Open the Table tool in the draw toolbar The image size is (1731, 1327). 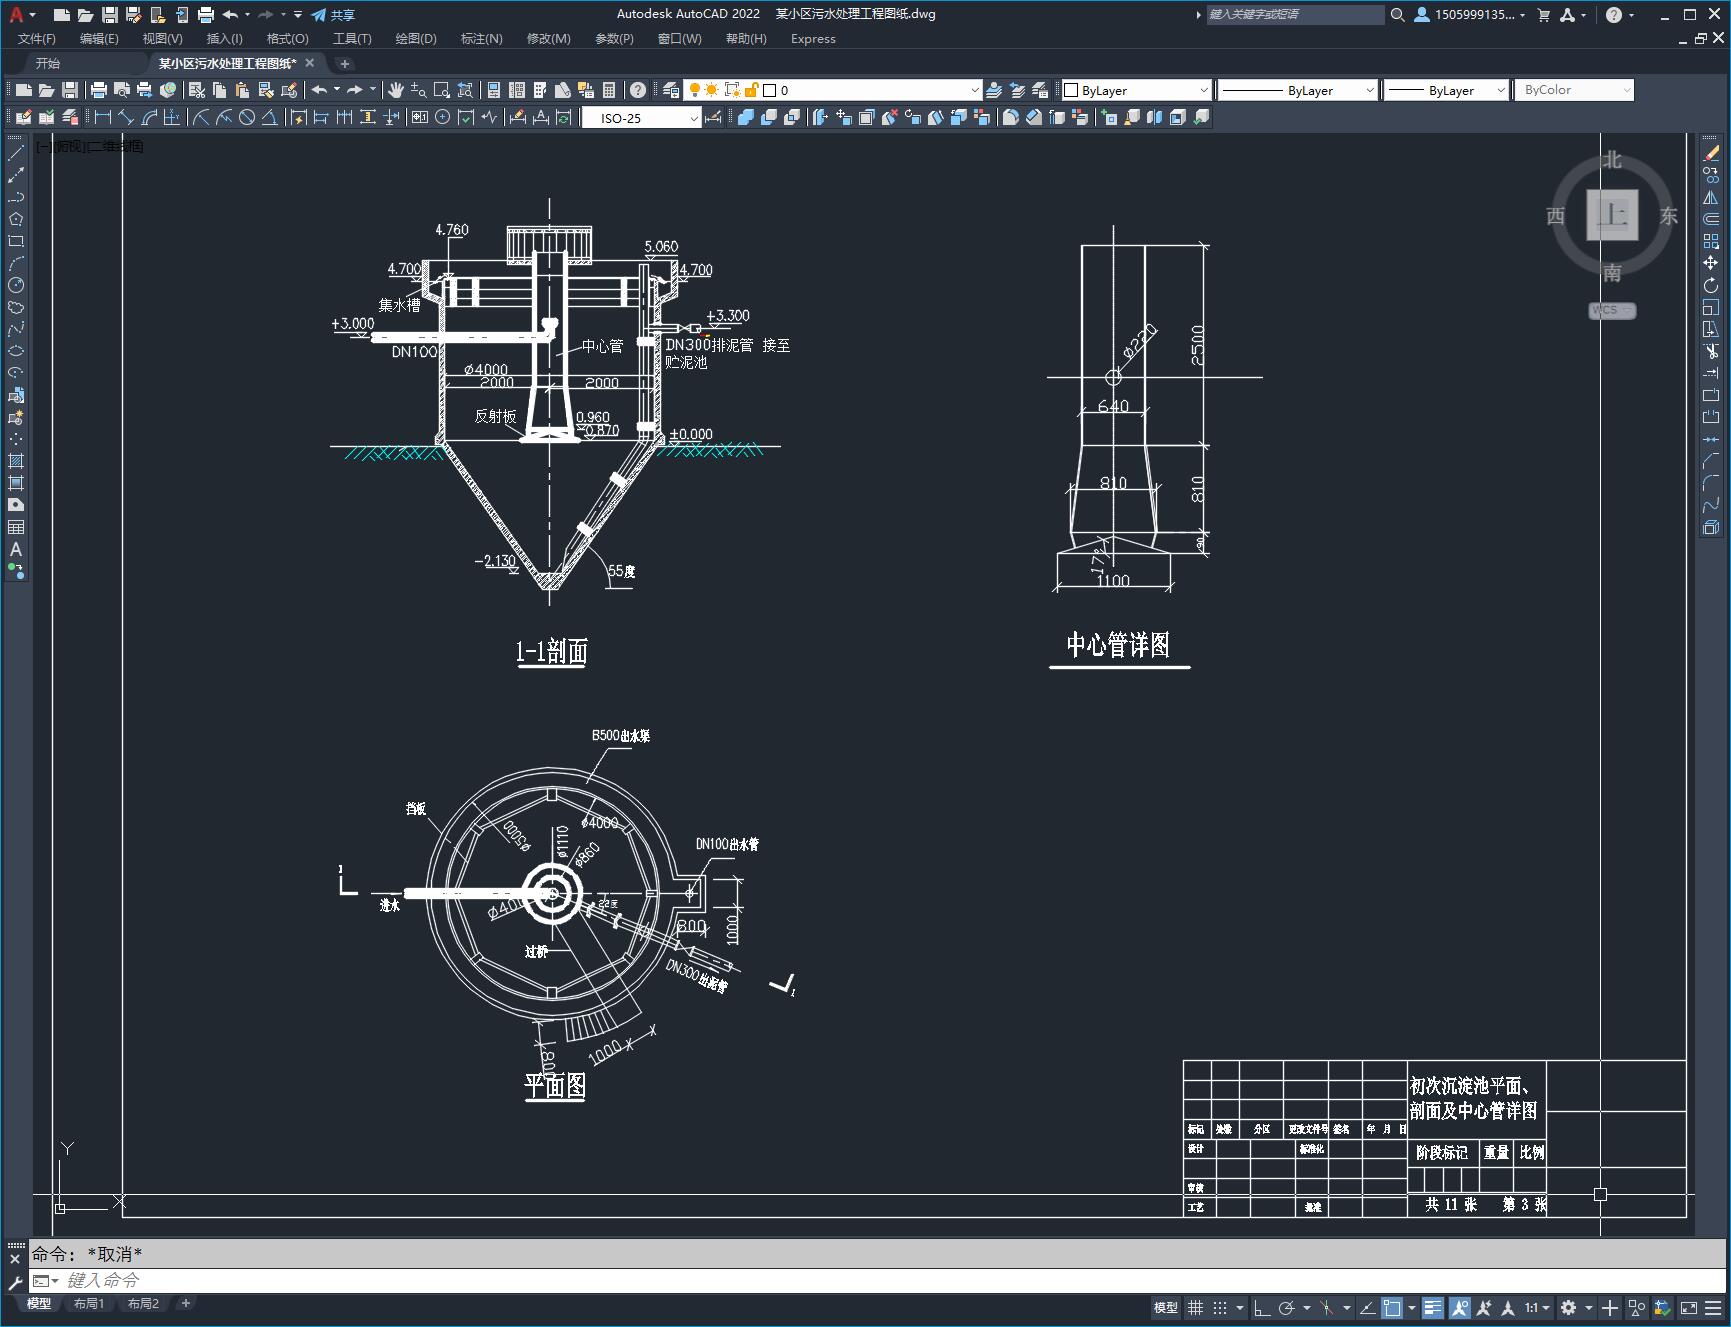pos(16,527)
